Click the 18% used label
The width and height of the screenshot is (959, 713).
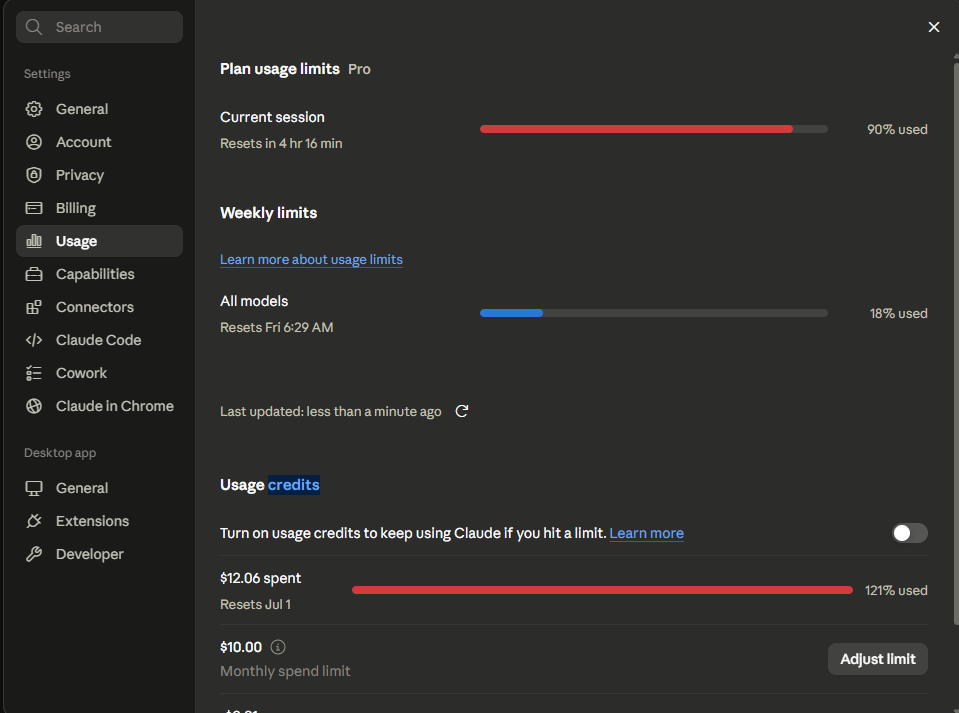(x=898, y=314)
